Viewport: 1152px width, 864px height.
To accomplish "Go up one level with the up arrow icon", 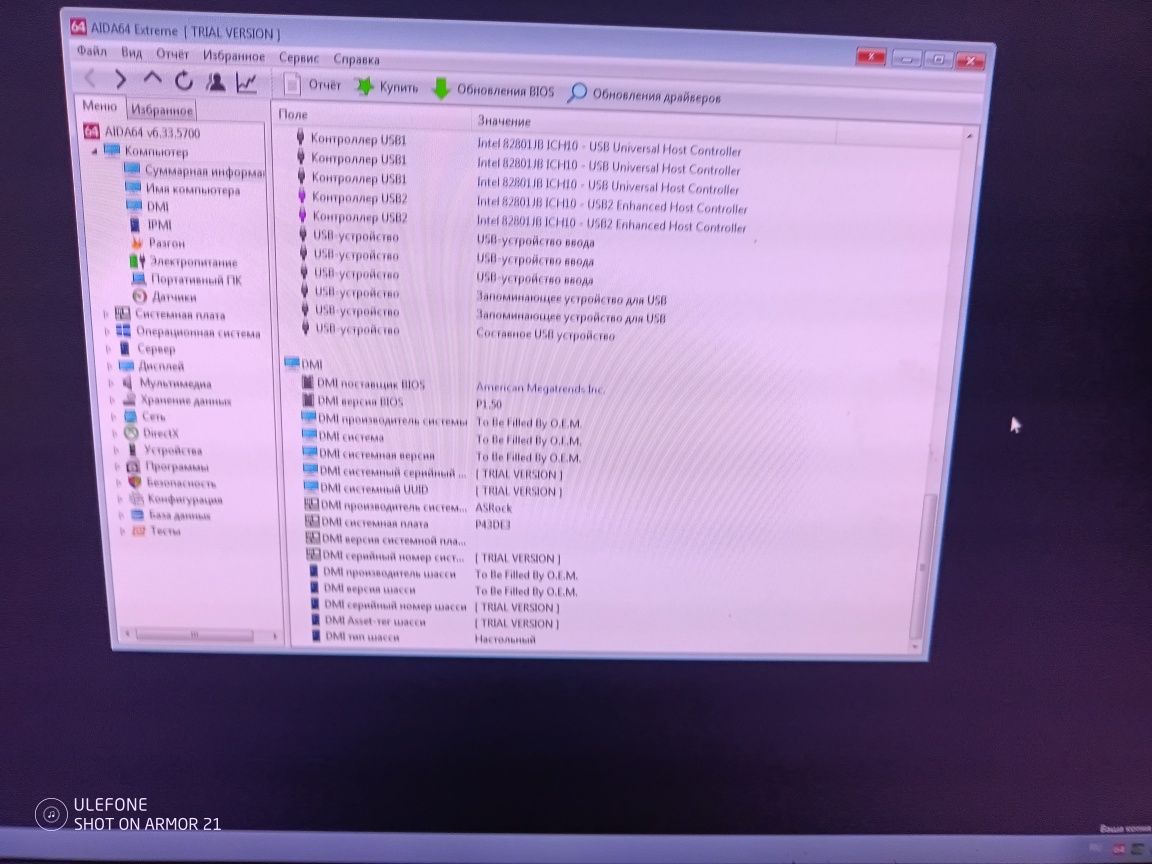I will (x=152, y=78).
